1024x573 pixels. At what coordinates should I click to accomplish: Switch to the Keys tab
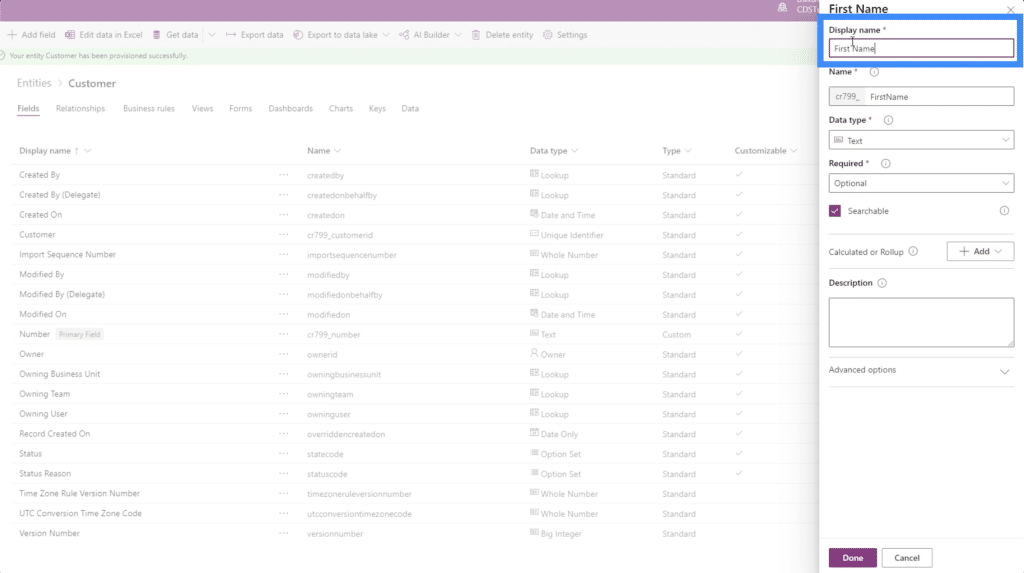[x=377, y=108]
